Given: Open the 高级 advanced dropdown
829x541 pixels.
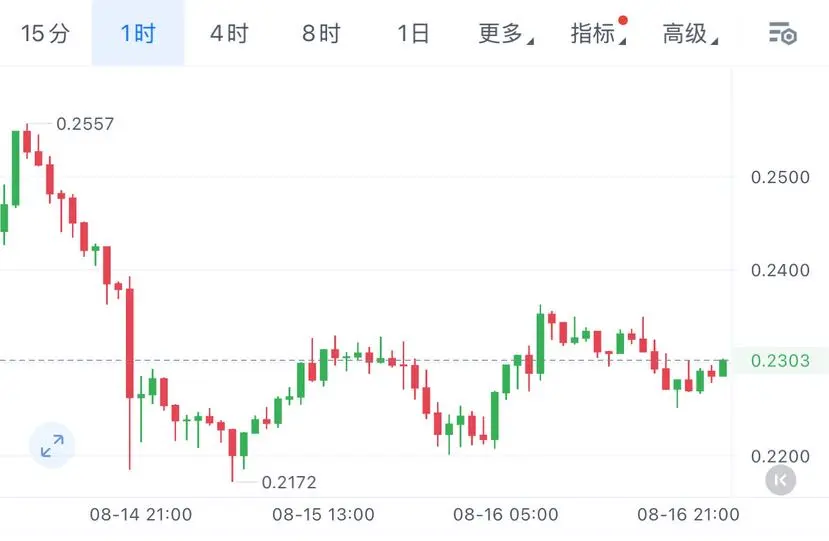Looking at the screenshot, I should click(689, 33).
